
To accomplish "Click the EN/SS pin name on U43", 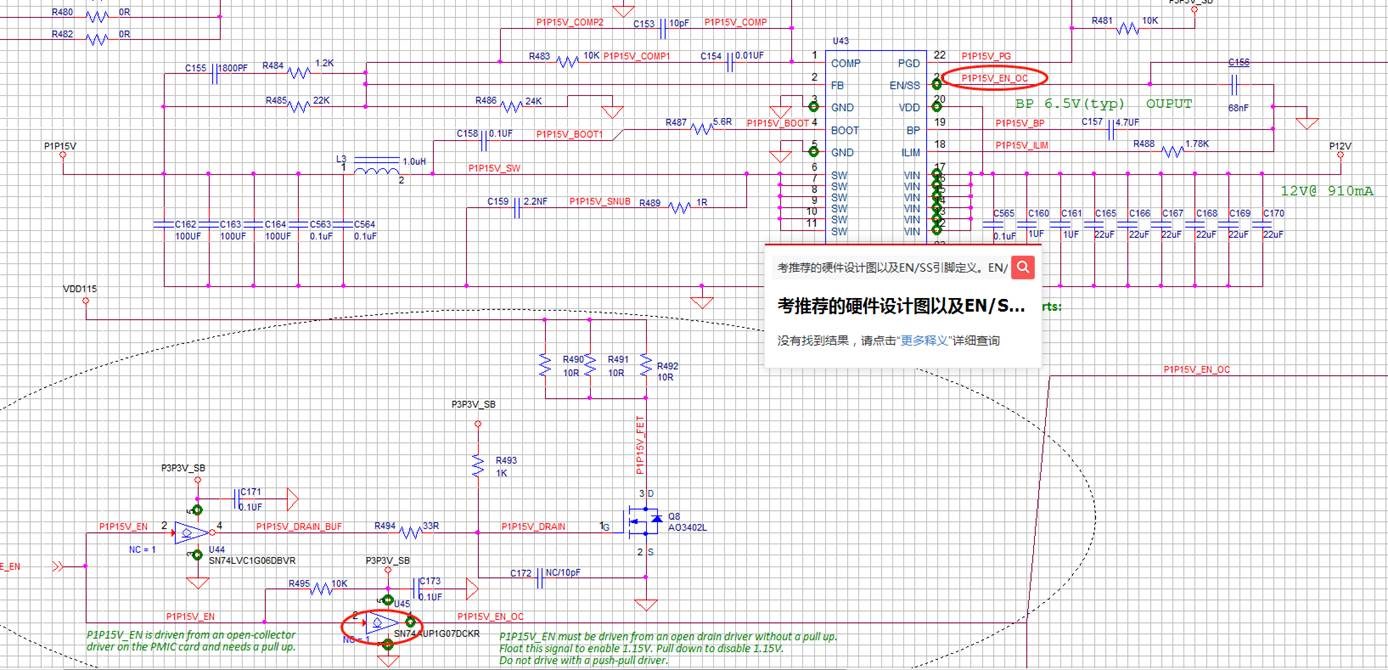I will click(904, 85).
